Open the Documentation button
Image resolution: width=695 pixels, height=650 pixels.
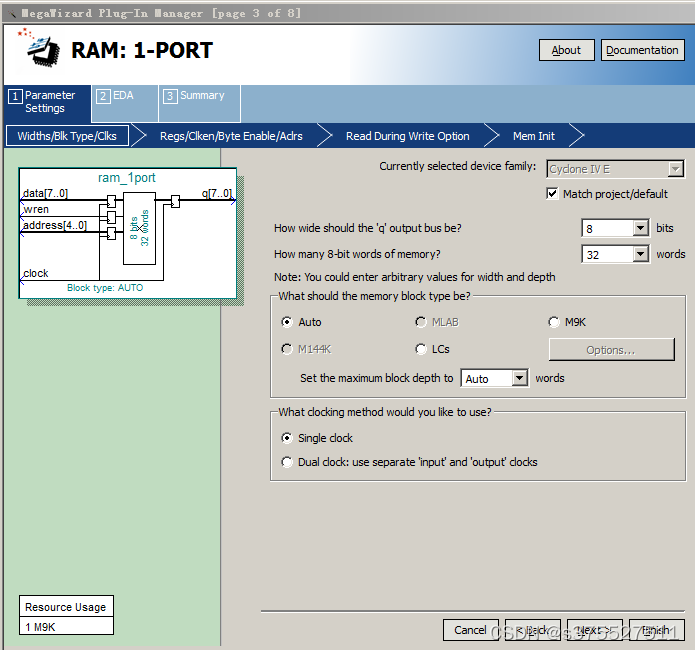[x=642, y=50]
